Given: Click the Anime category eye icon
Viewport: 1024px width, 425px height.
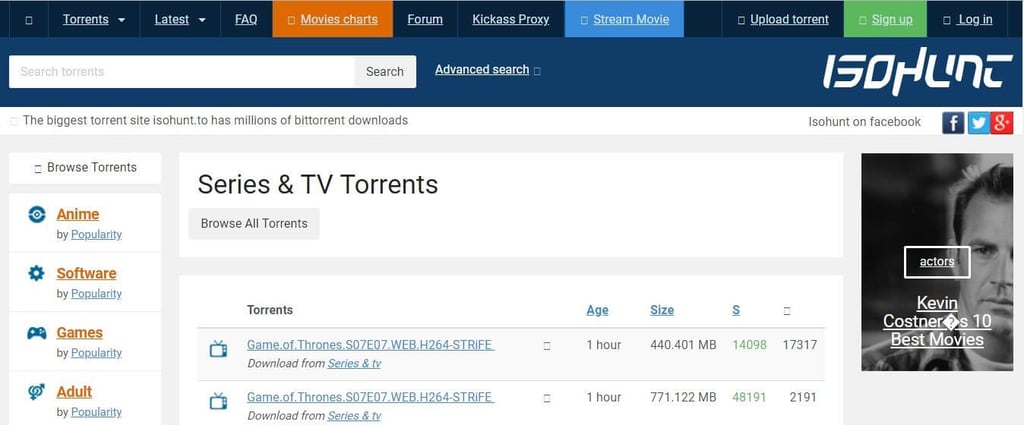Looking at the screenshot, I should (x=37, y=214).
